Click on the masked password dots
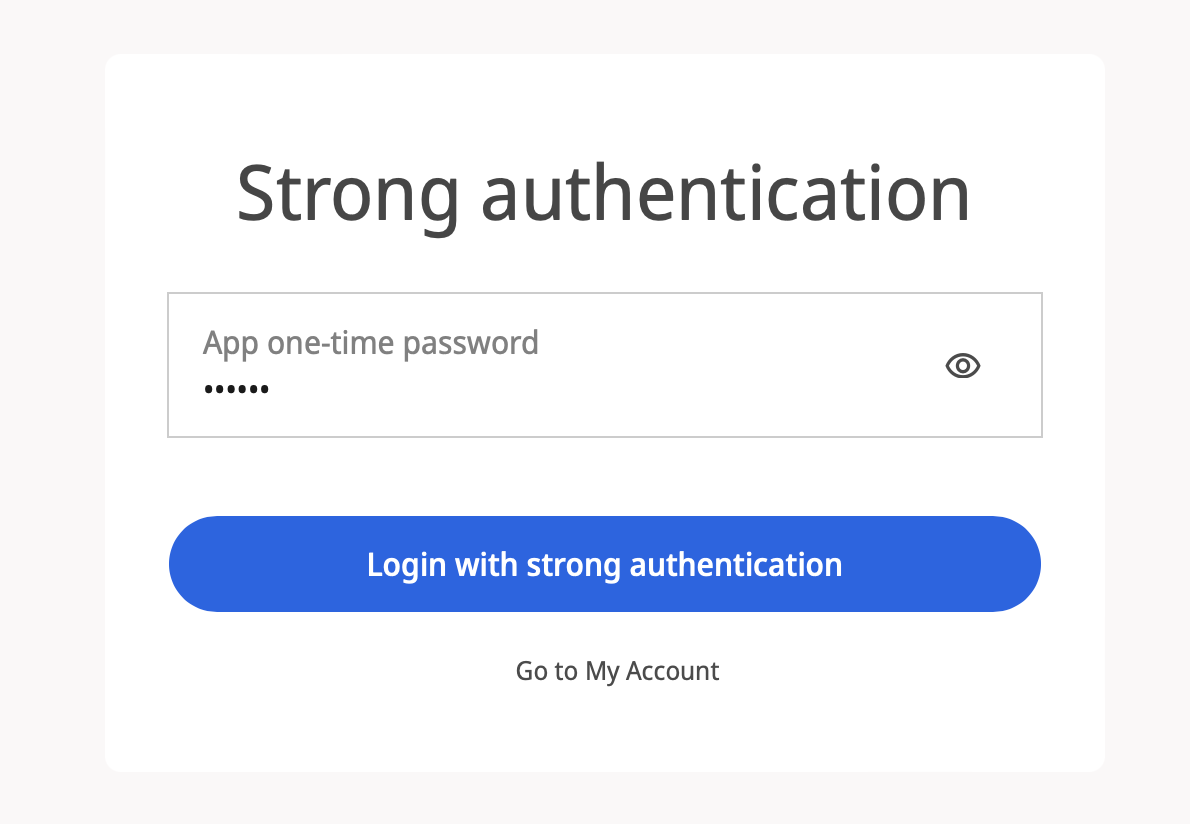1190x824 pixels. (x=236, y=388)
